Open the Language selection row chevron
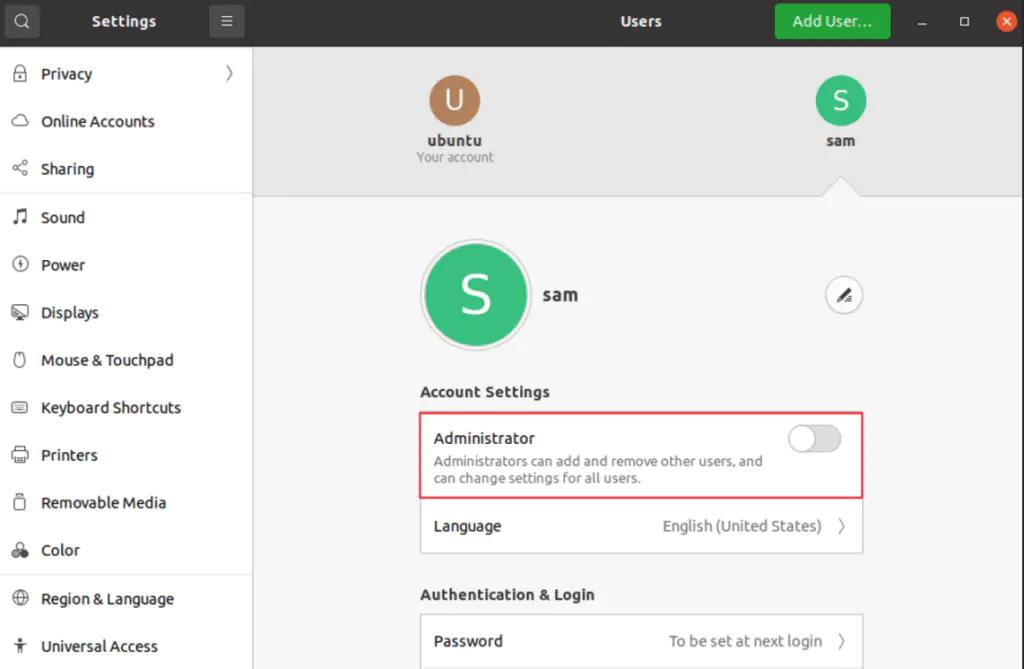This screenshot has height=669, width=1024. [x=841, y=526]
